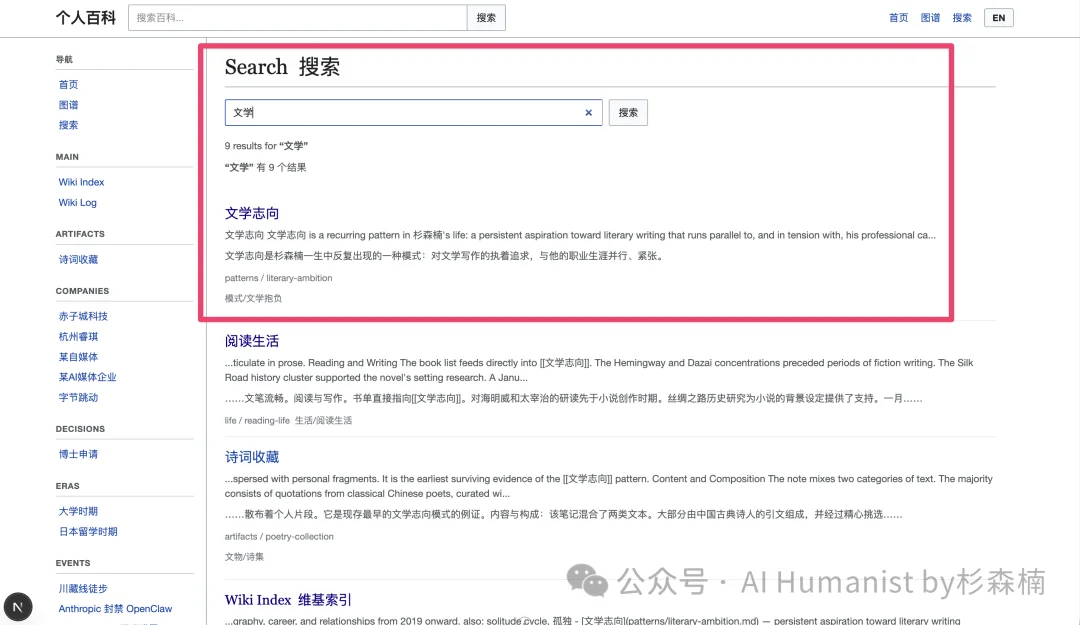Select 搜索 in the left 导航 section
This screenshot has height=625, width=1080.
(x=68, y=125)
